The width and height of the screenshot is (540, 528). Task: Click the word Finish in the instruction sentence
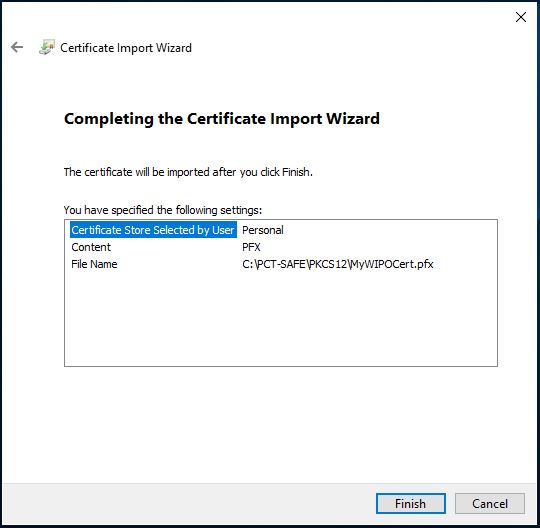(x=296, y=172)
